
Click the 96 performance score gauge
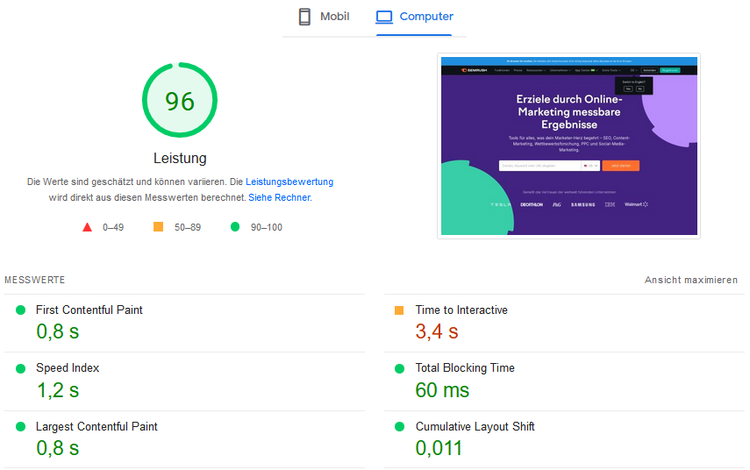click(180, 100)
